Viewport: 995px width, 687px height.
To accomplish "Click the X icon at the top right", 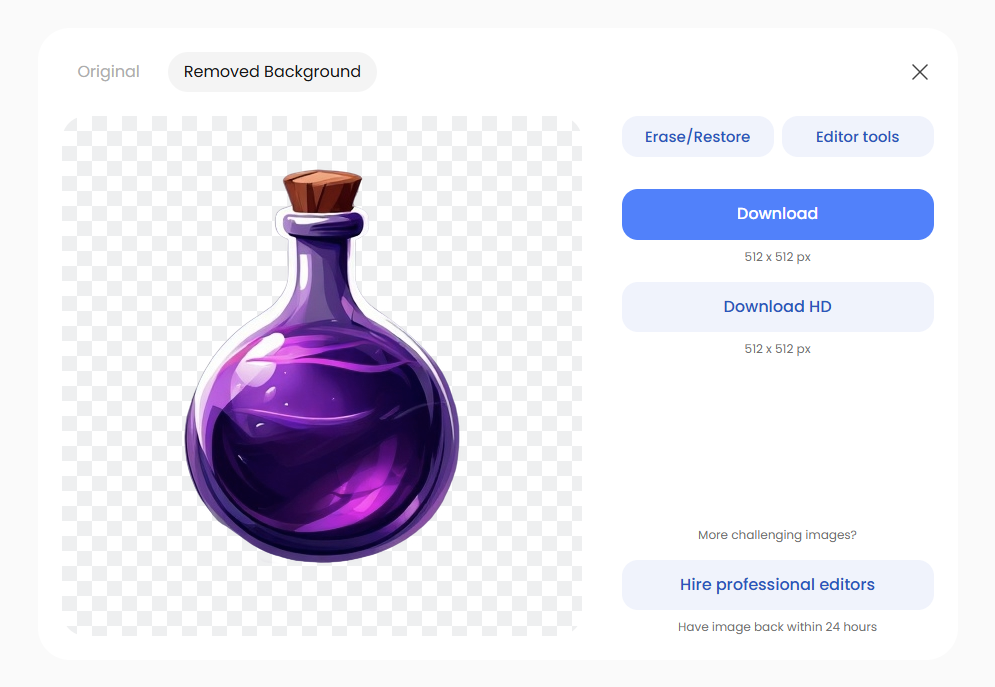I will 919,71.
